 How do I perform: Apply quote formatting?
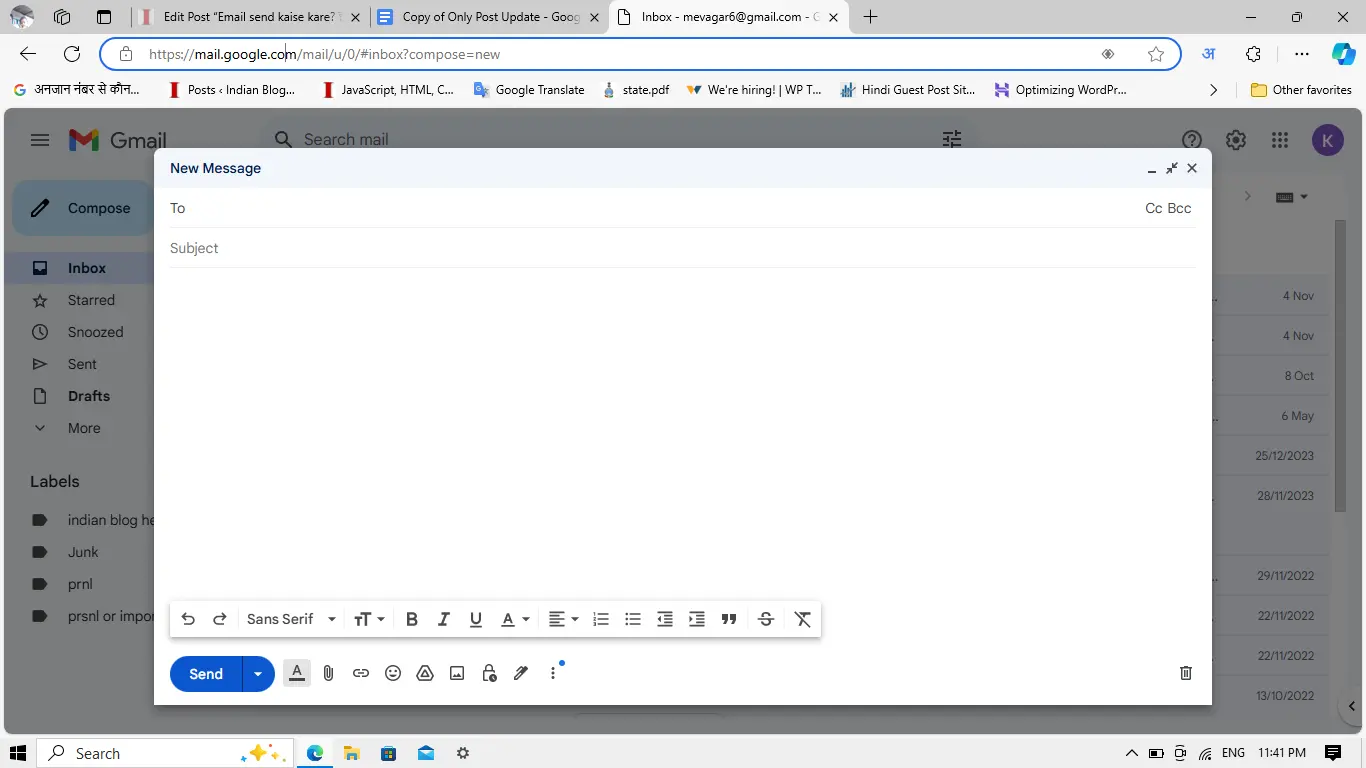[x=729, y=619]
